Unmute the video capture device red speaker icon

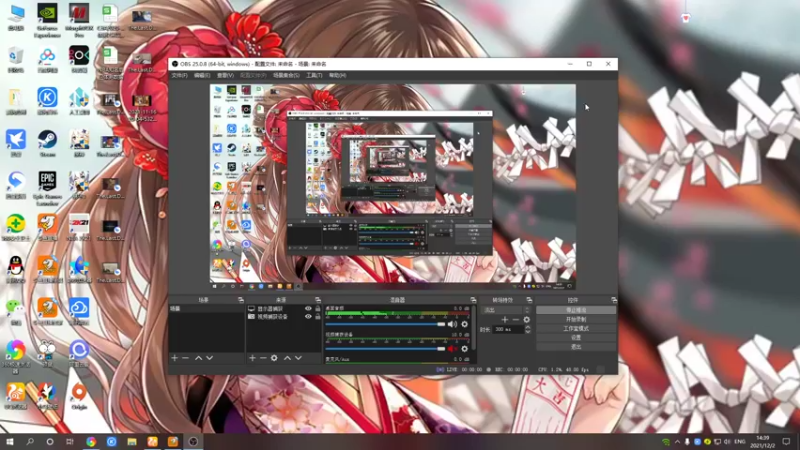tap(452, 349)
